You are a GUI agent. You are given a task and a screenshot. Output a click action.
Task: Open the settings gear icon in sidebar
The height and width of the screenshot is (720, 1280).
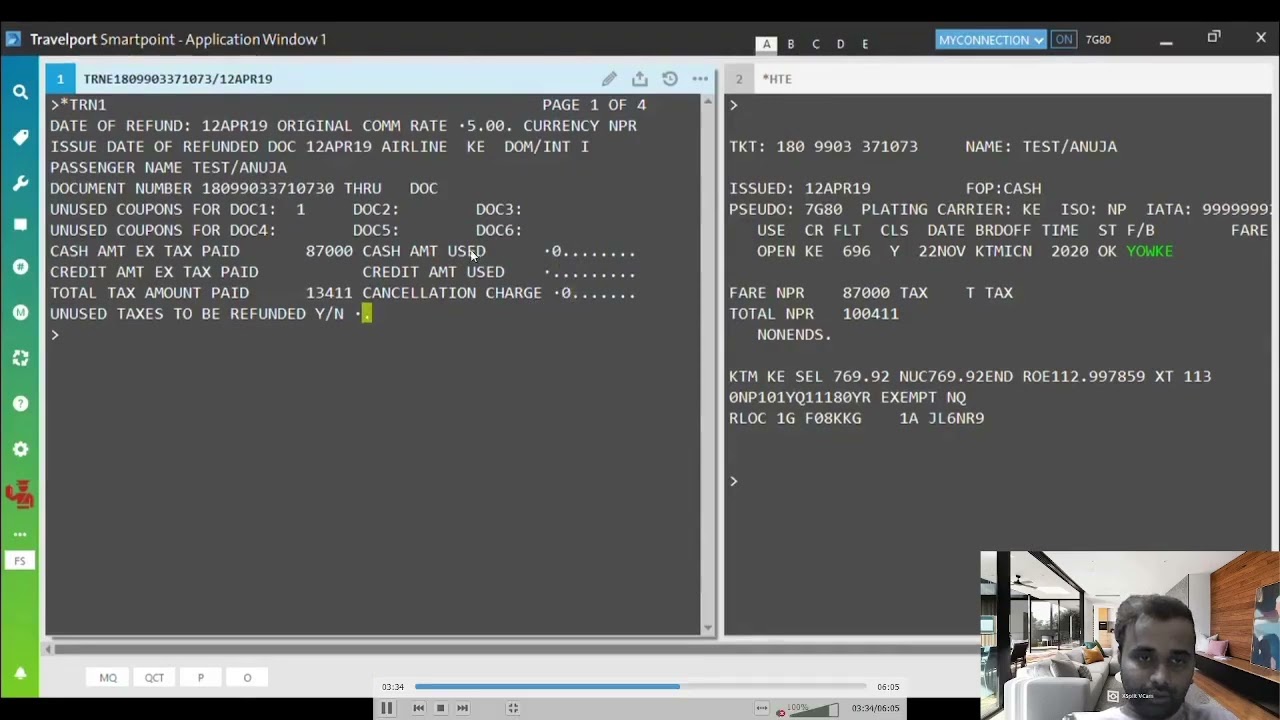(x=20, y=450)
